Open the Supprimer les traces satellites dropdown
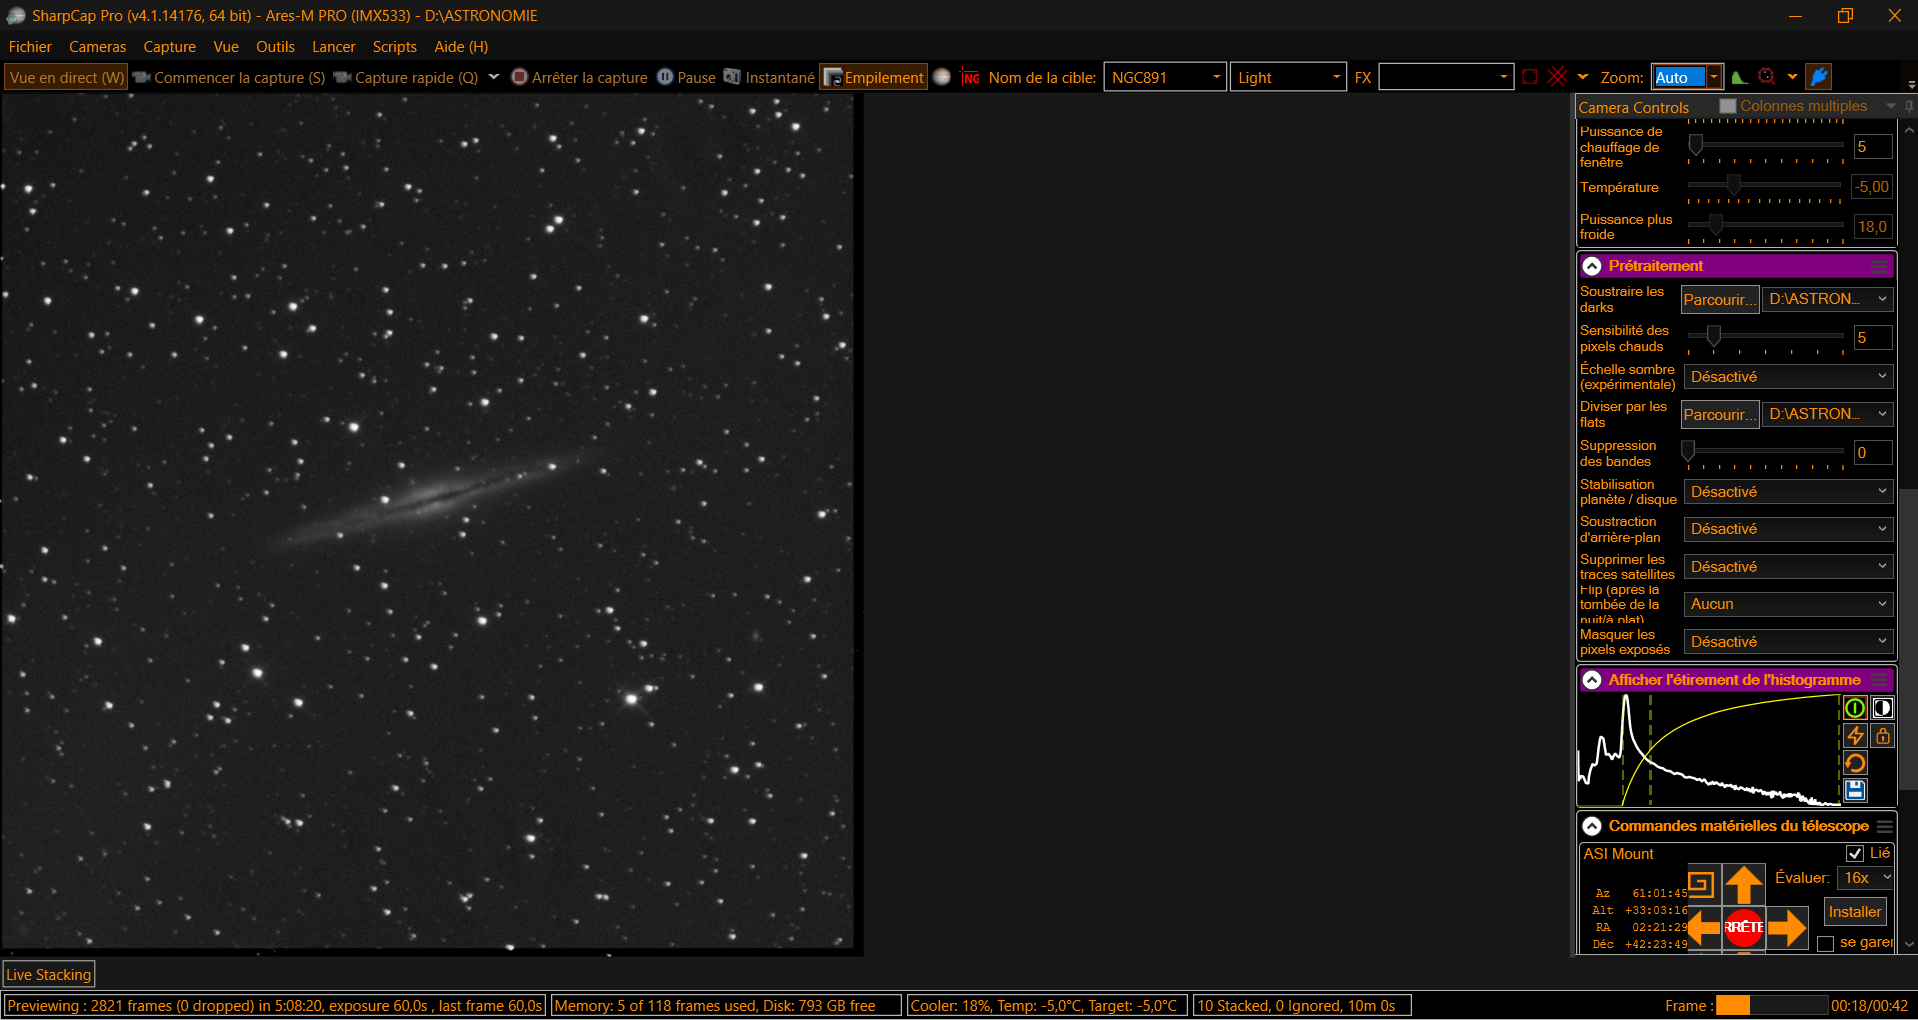 pos(1788,567)
